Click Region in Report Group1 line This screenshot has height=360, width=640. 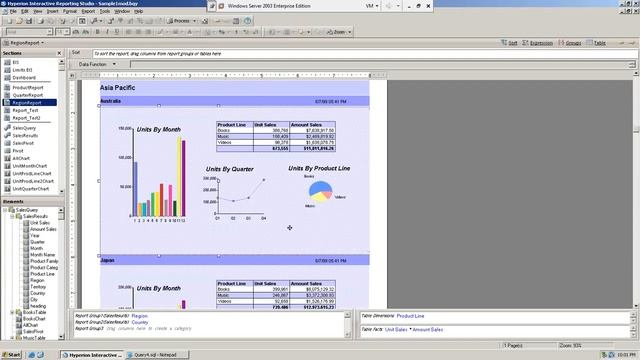point(140,316)
